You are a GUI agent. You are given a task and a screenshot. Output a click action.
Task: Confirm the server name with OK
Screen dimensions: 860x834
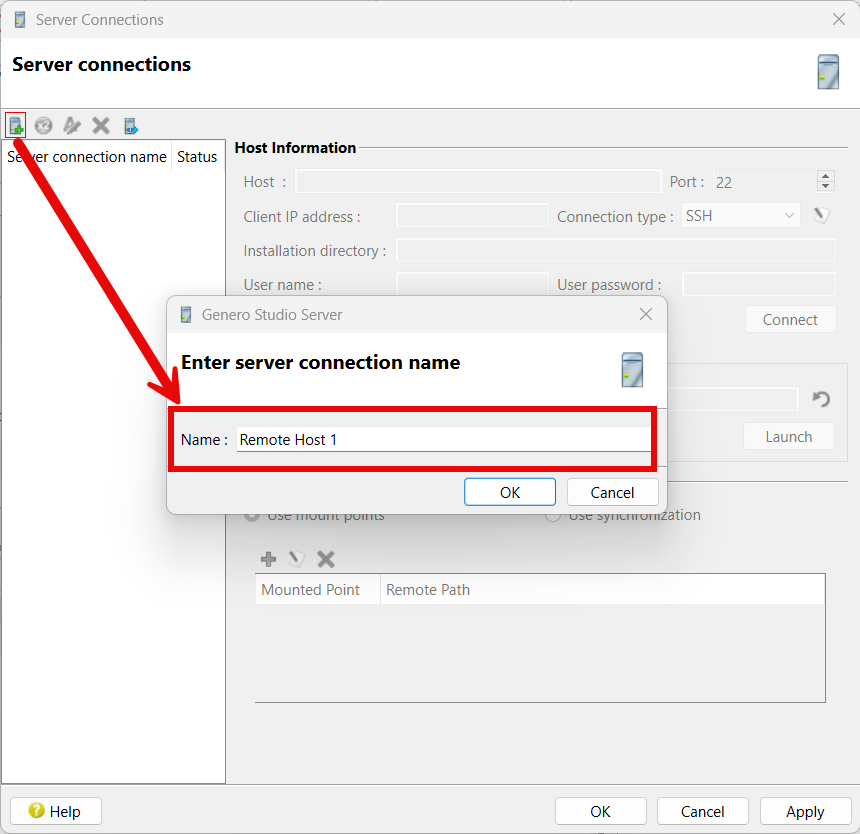coord(510,492)
